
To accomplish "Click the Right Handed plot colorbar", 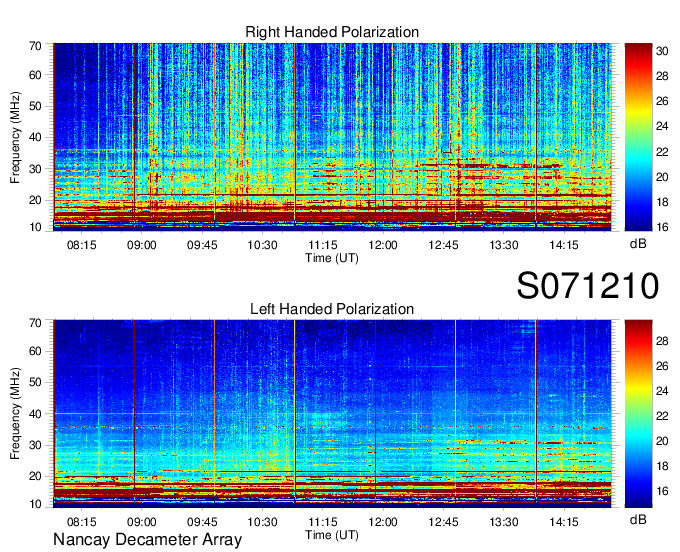I will 638,137.
